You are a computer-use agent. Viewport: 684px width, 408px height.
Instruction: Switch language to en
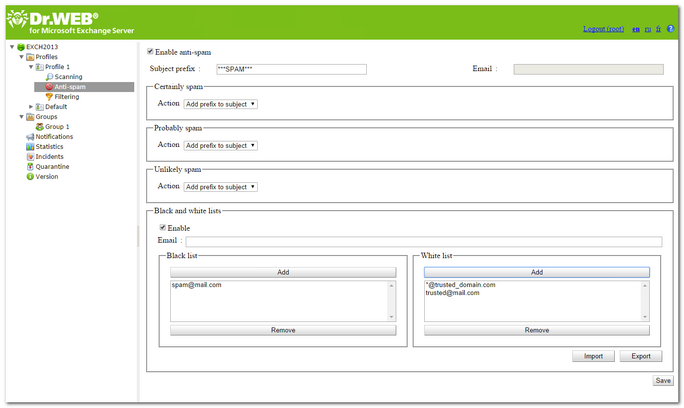point(636,29)
